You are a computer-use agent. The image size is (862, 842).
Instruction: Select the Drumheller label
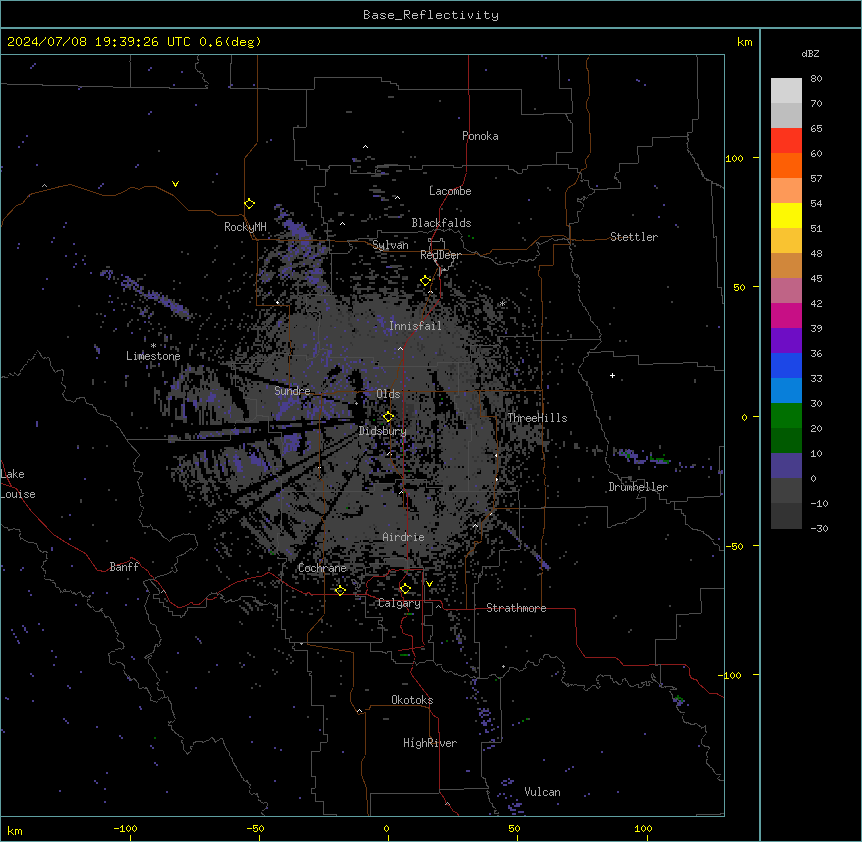tap(638, 487)
